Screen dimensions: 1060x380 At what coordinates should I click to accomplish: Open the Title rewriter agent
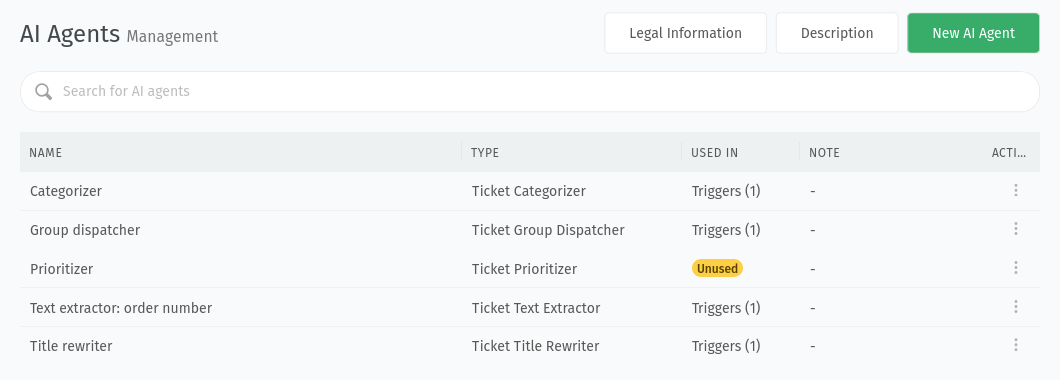click(71, 346)
